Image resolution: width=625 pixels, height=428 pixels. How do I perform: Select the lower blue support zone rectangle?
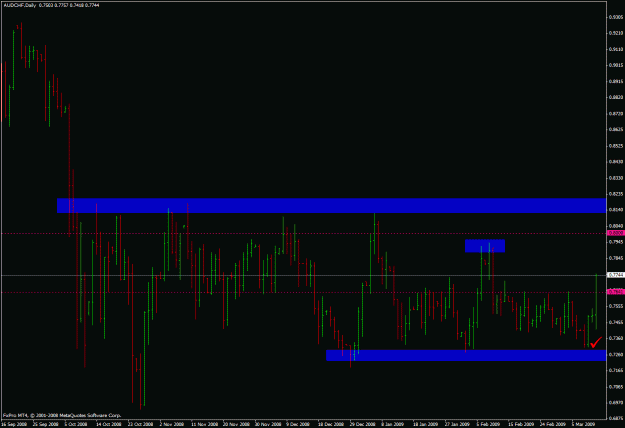pyautogui.click(x=466, y=355)
